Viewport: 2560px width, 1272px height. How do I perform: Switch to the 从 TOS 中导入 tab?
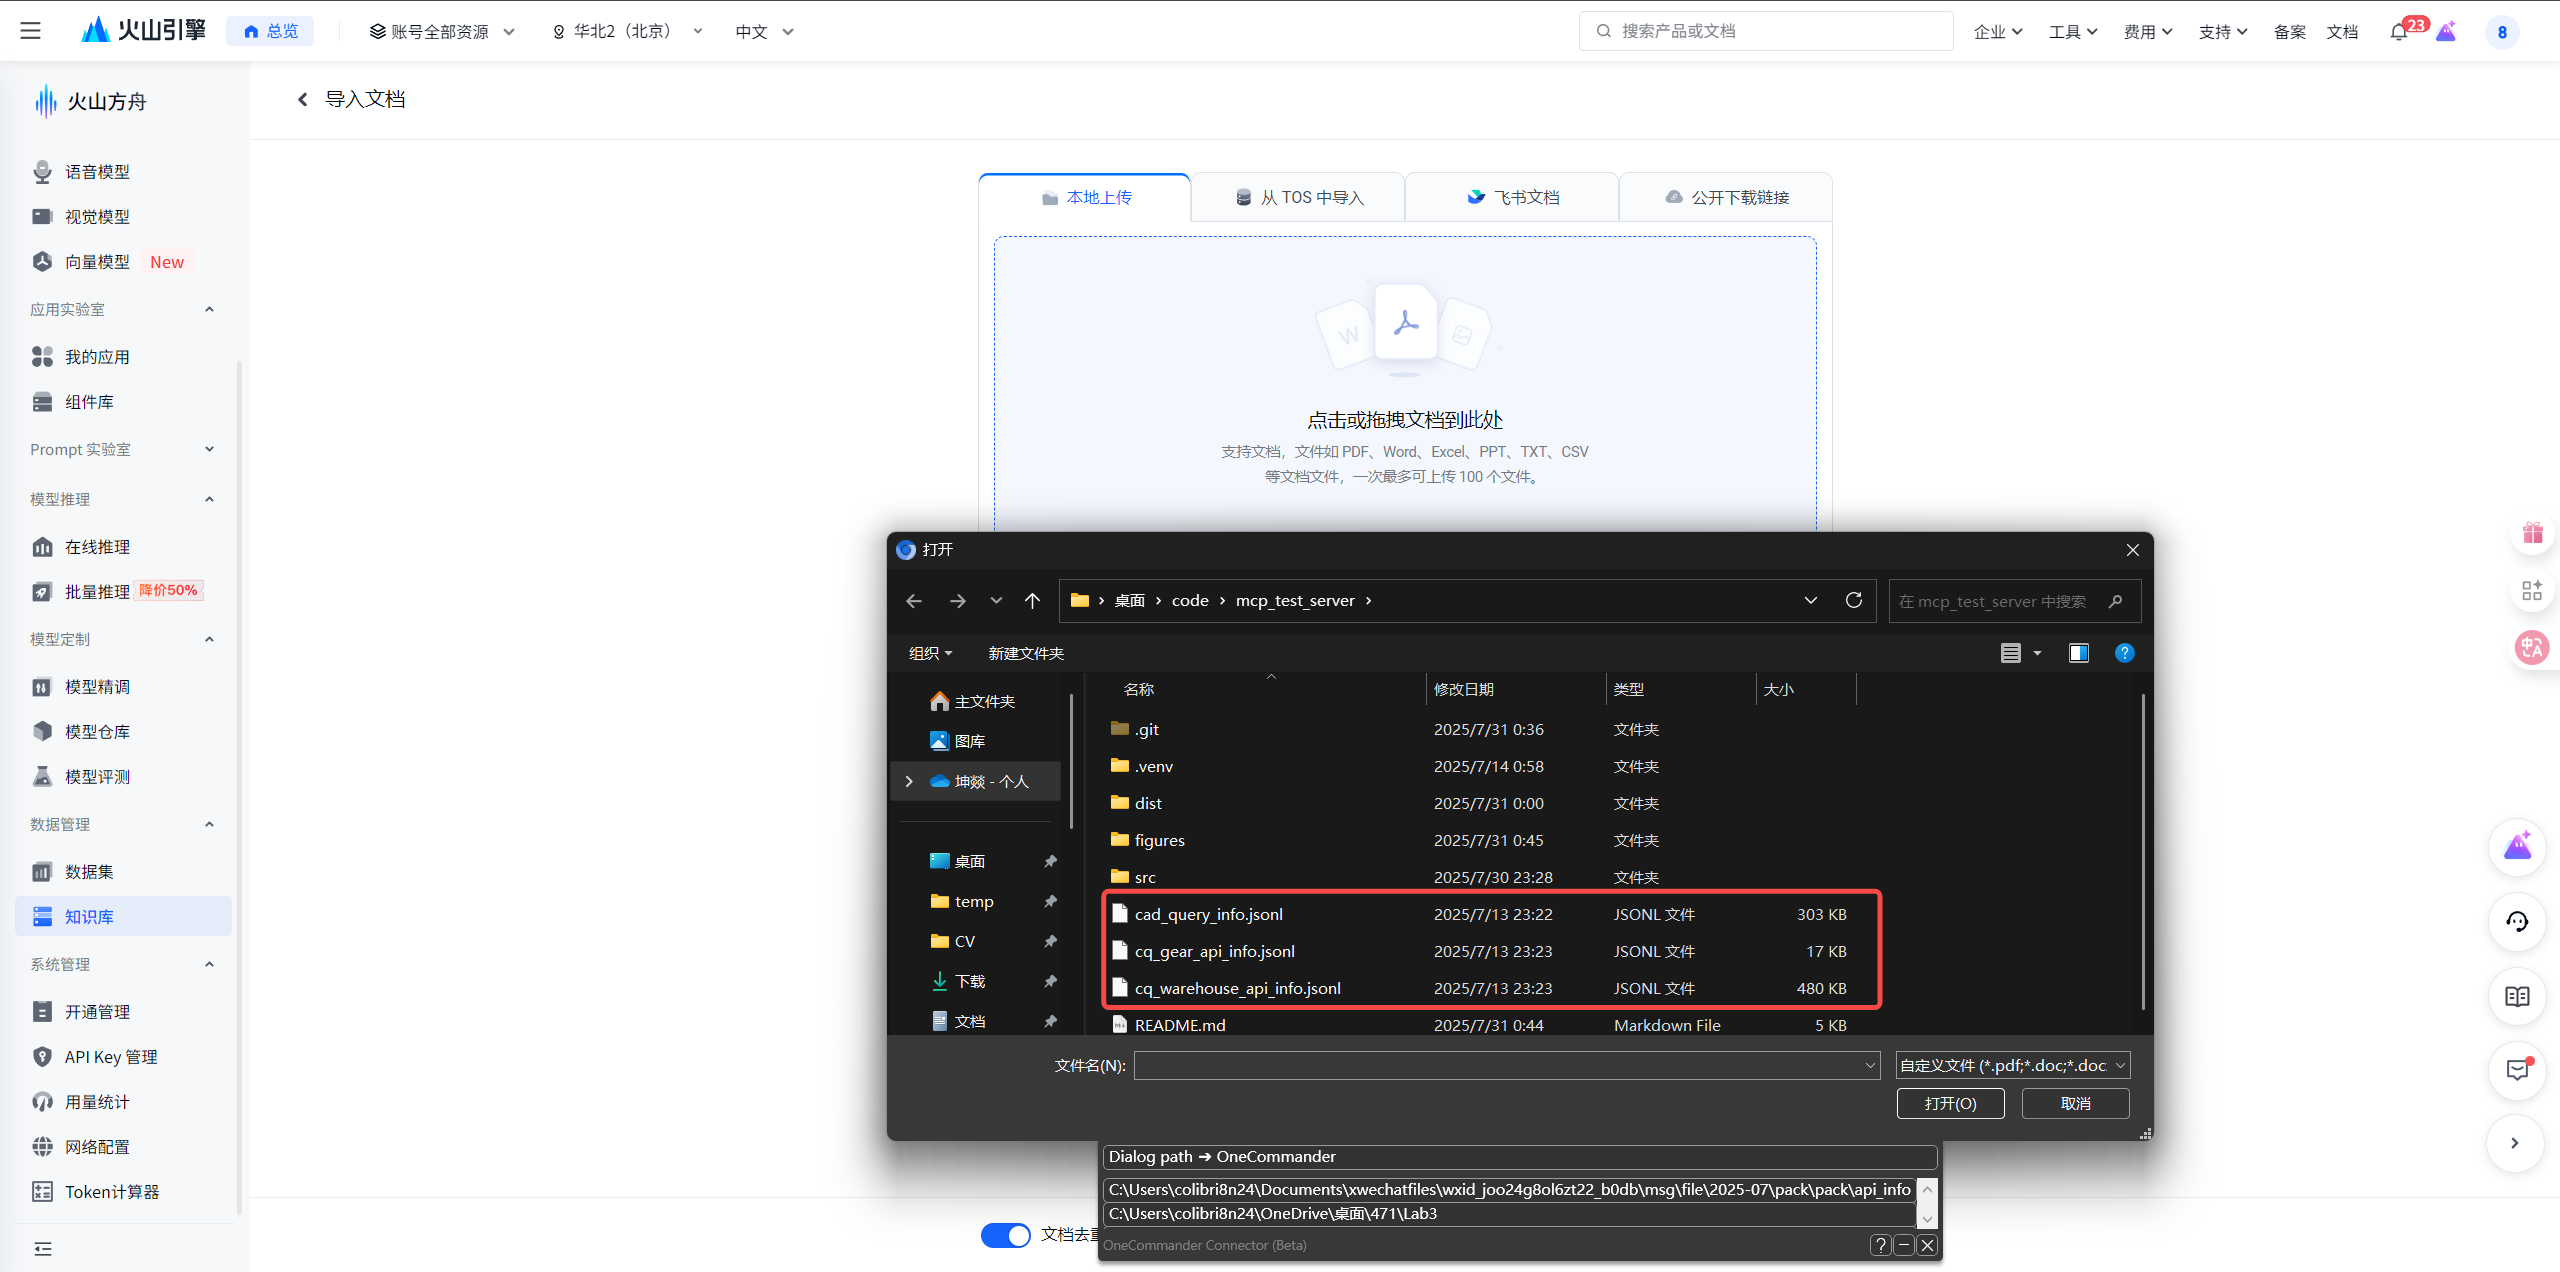1298,197
